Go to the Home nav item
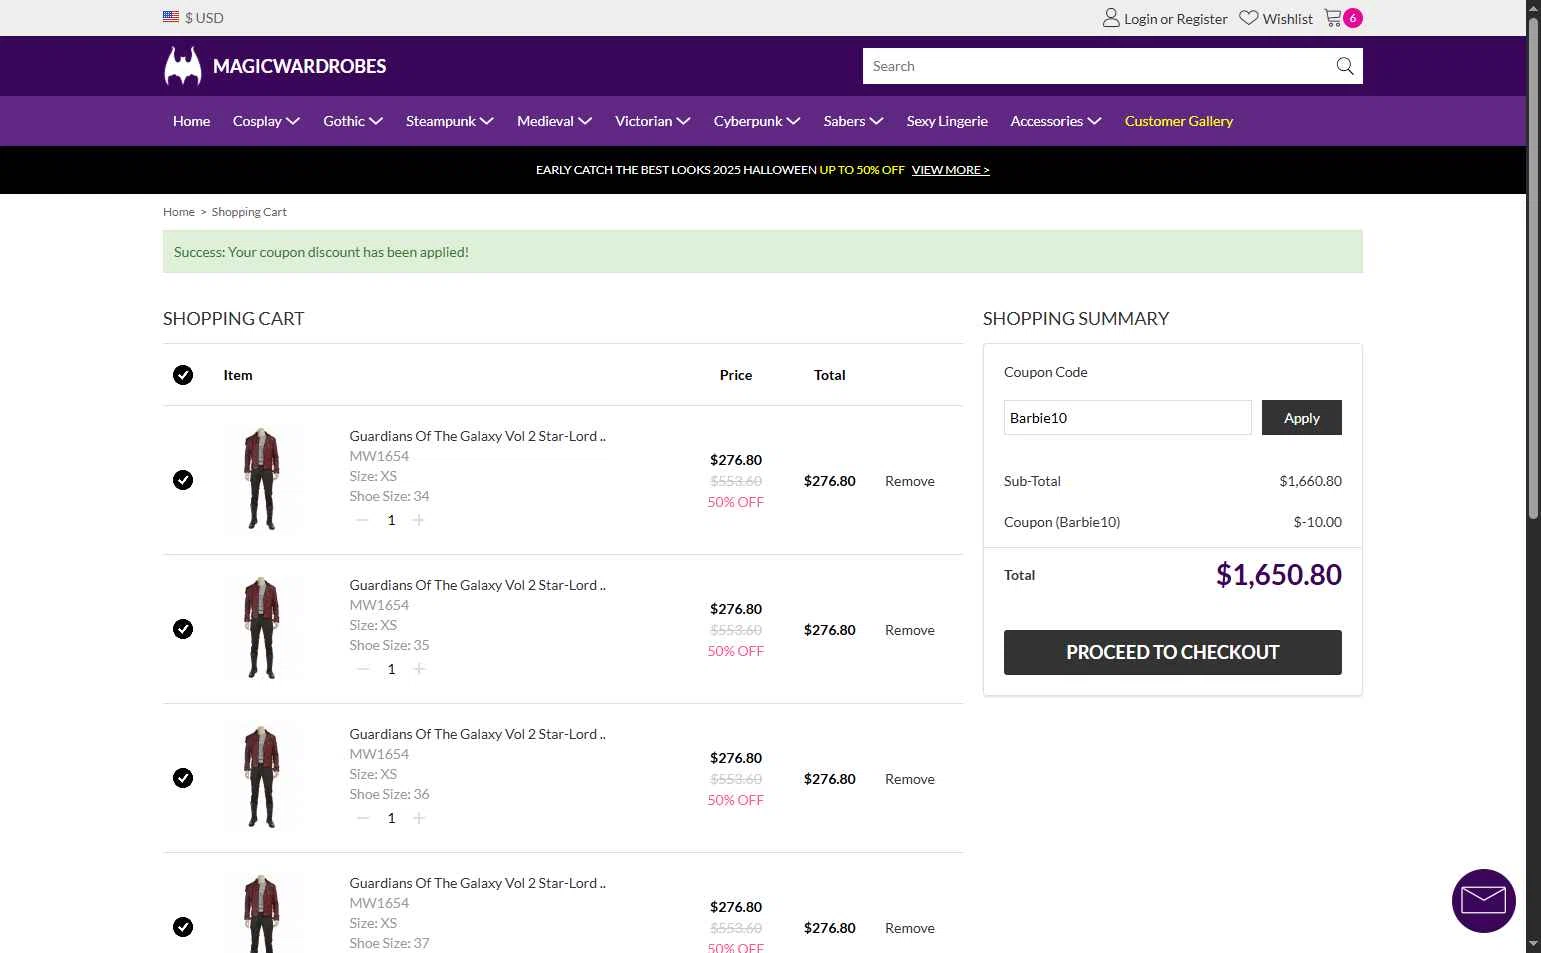Image resolution: width=1541 pixels, height=953 pixels. click(191, 121)
